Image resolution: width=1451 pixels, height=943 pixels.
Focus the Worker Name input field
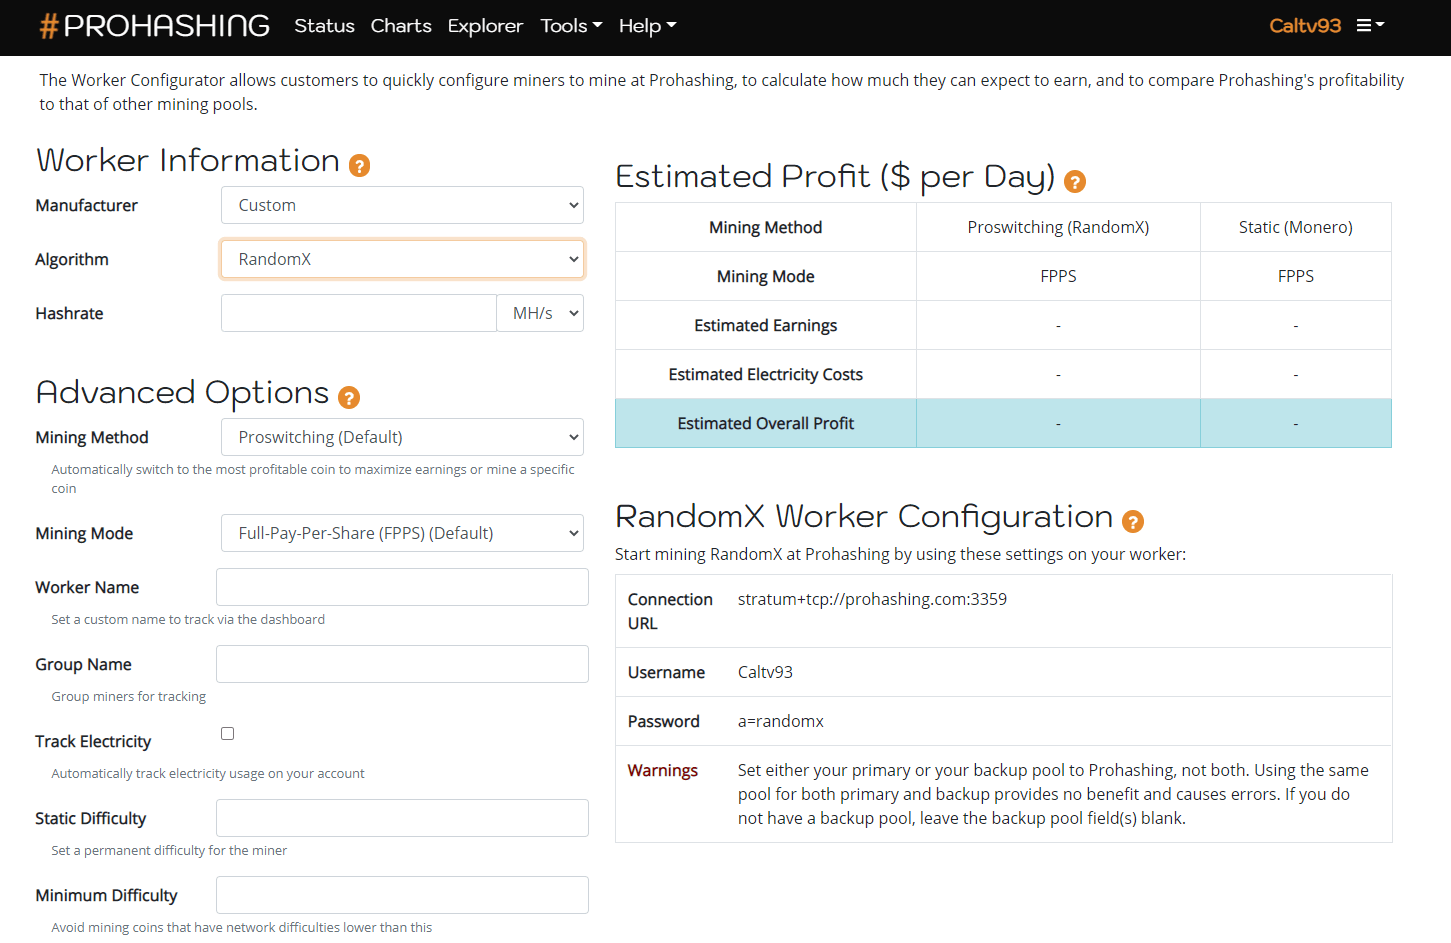(402, 587)
